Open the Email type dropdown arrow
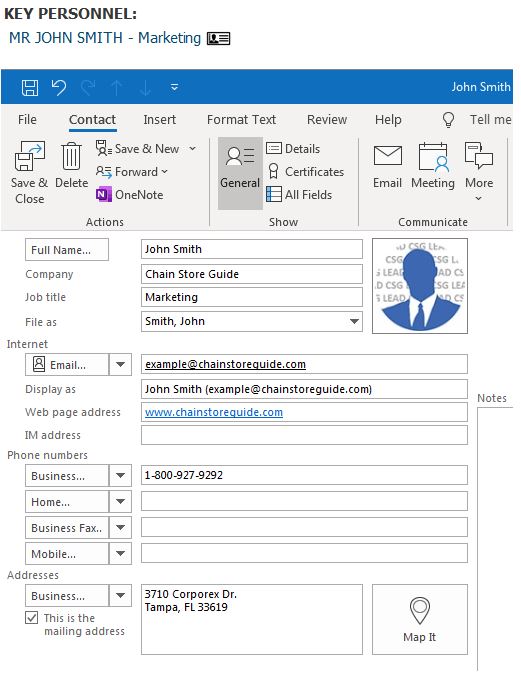Screen dimensions: 521x693 (120, 365)
